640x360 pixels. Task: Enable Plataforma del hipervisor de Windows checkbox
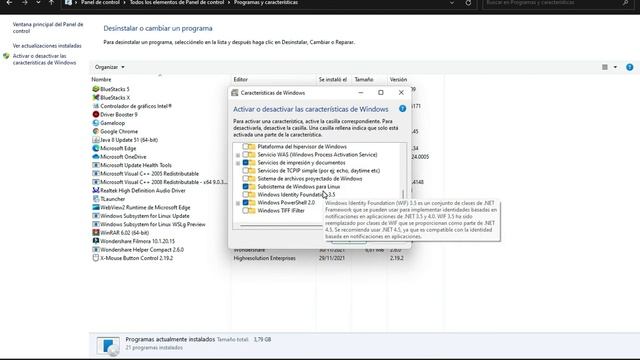pos(245,147)
